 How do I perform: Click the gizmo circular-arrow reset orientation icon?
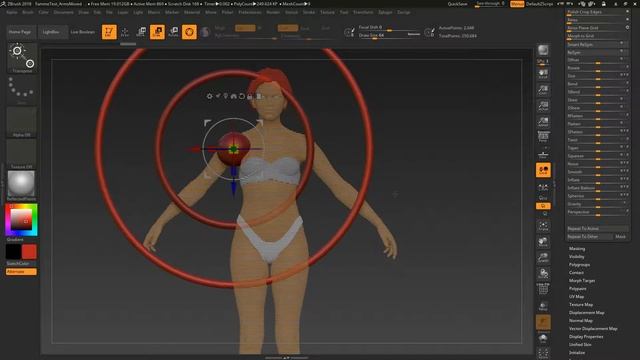[242, 96]
